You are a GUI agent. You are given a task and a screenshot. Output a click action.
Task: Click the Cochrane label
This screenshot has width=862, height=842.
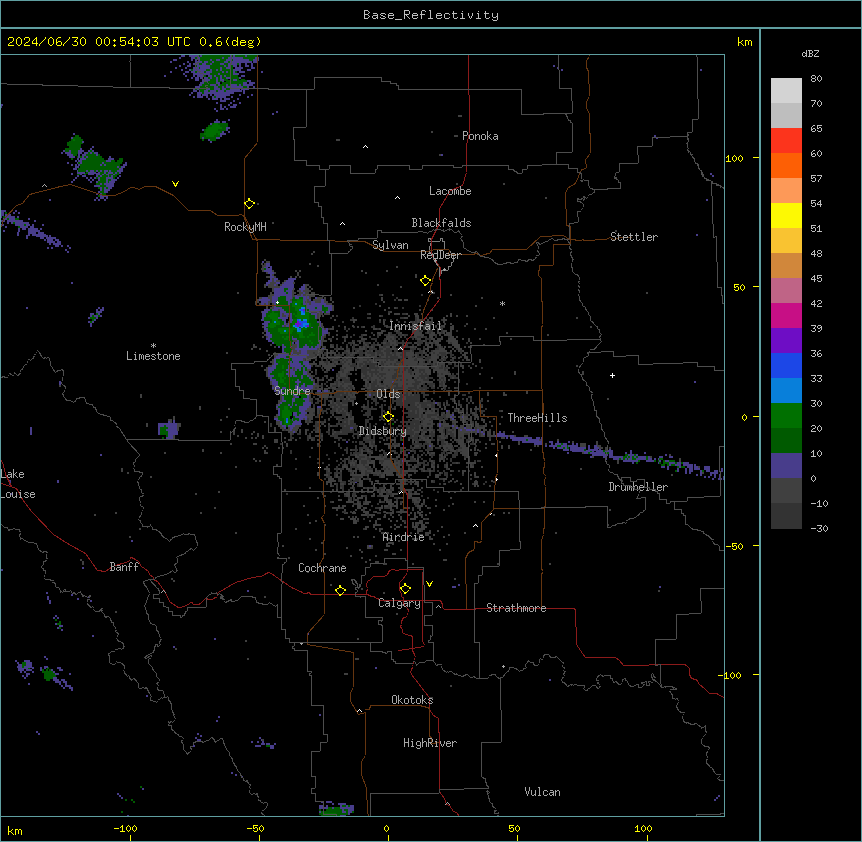tap(322, 568)
